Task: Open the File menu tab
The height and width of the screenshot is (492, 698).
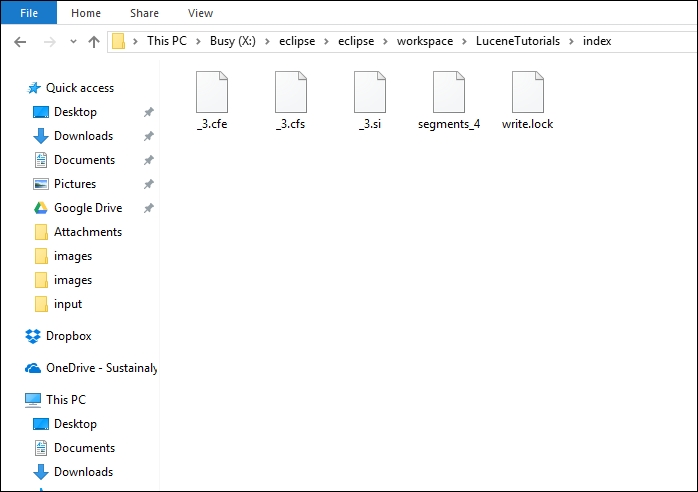Action: (x=28, y=13)
